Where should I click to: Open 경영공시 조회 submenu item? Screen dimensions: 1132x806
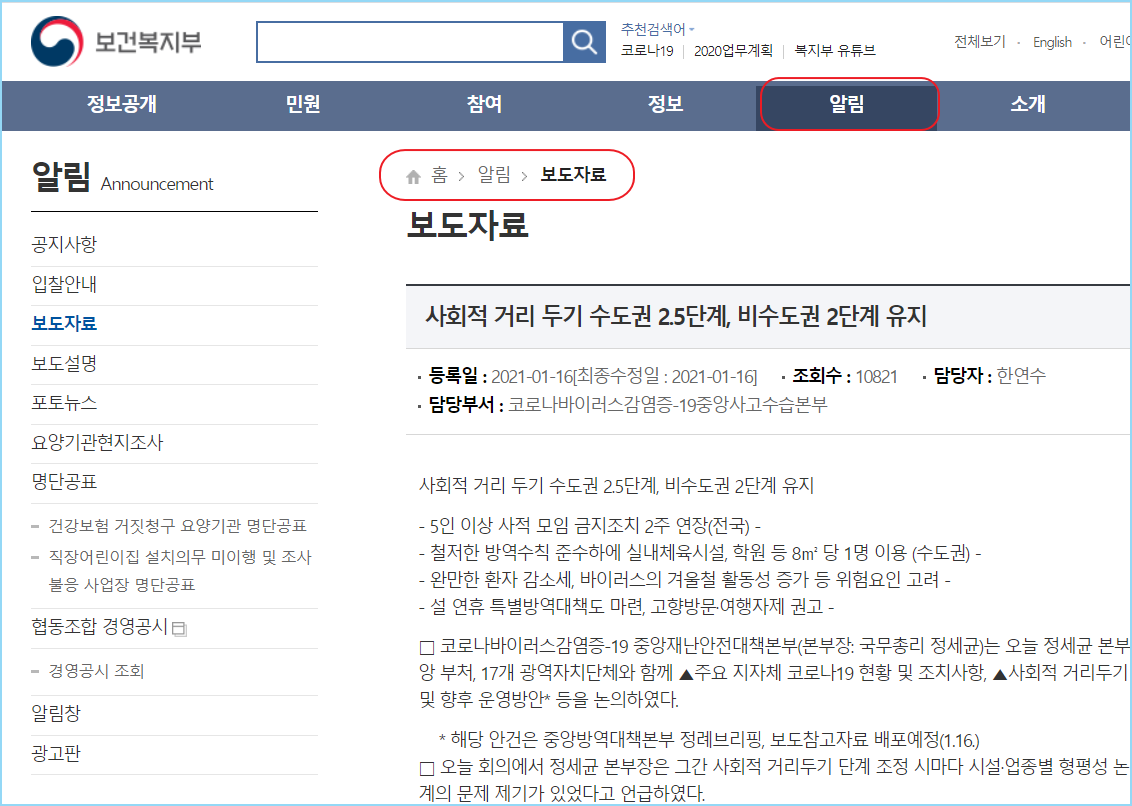click(x=96, y=671)
